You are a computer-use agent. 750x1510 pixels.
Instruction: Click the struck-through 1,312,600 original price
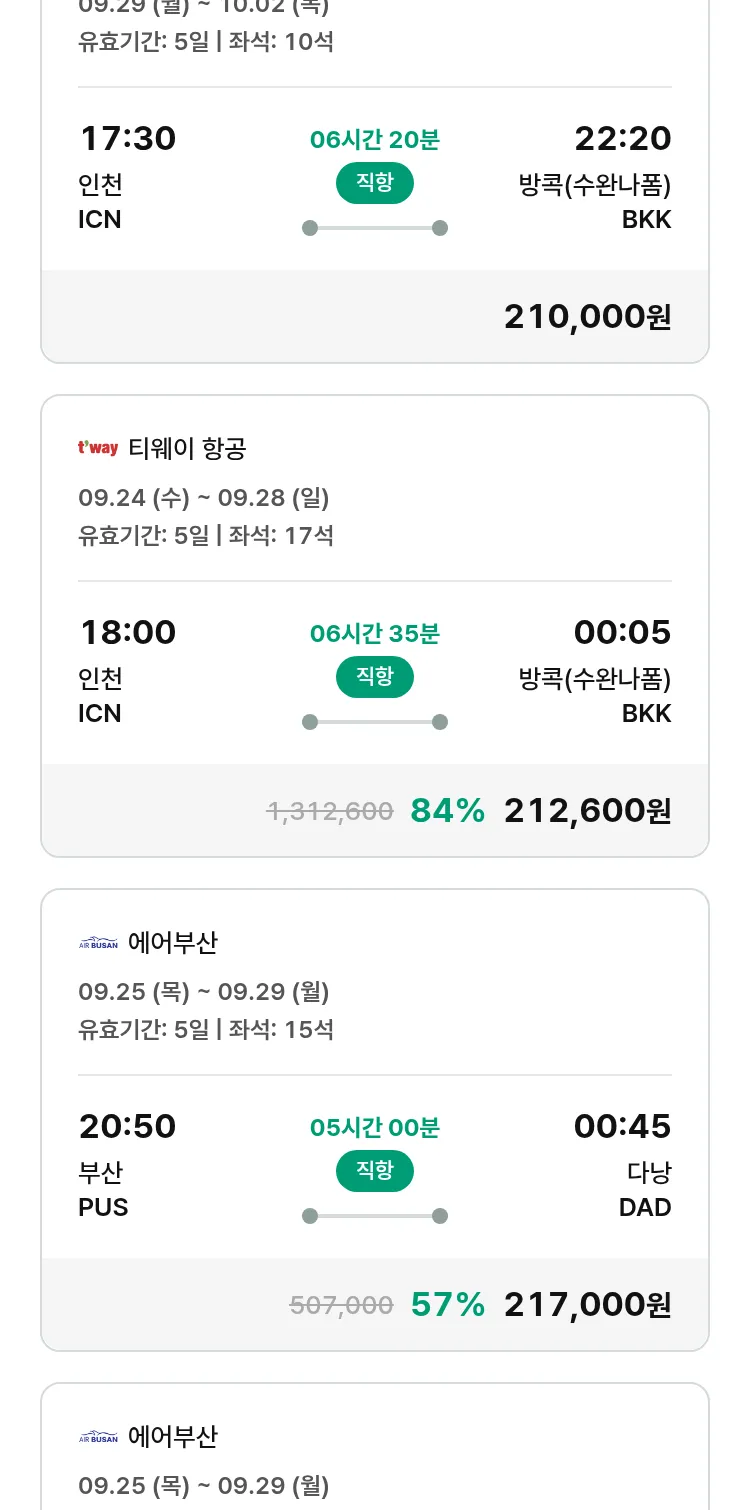[x=330, y=811]
